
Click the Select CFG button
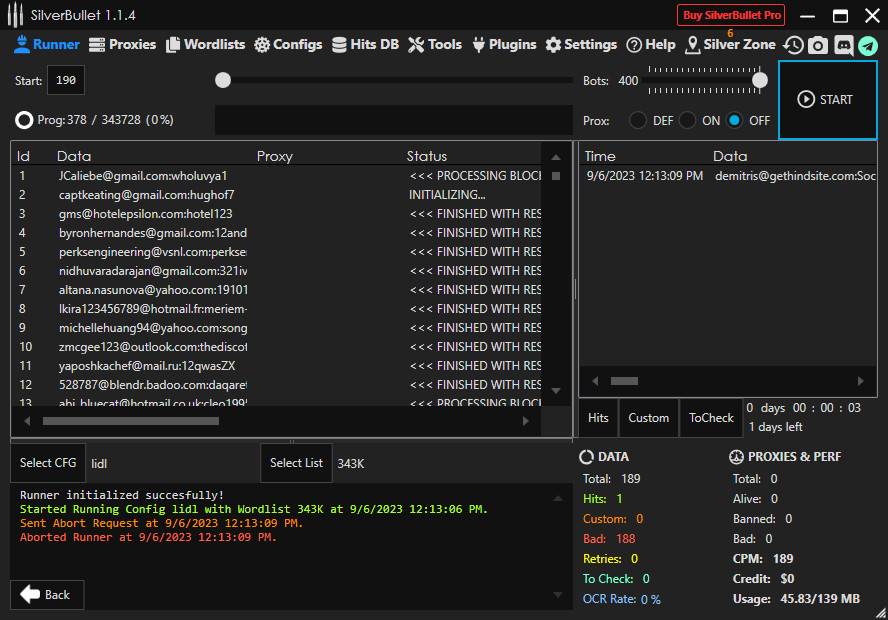coord(49,463)
